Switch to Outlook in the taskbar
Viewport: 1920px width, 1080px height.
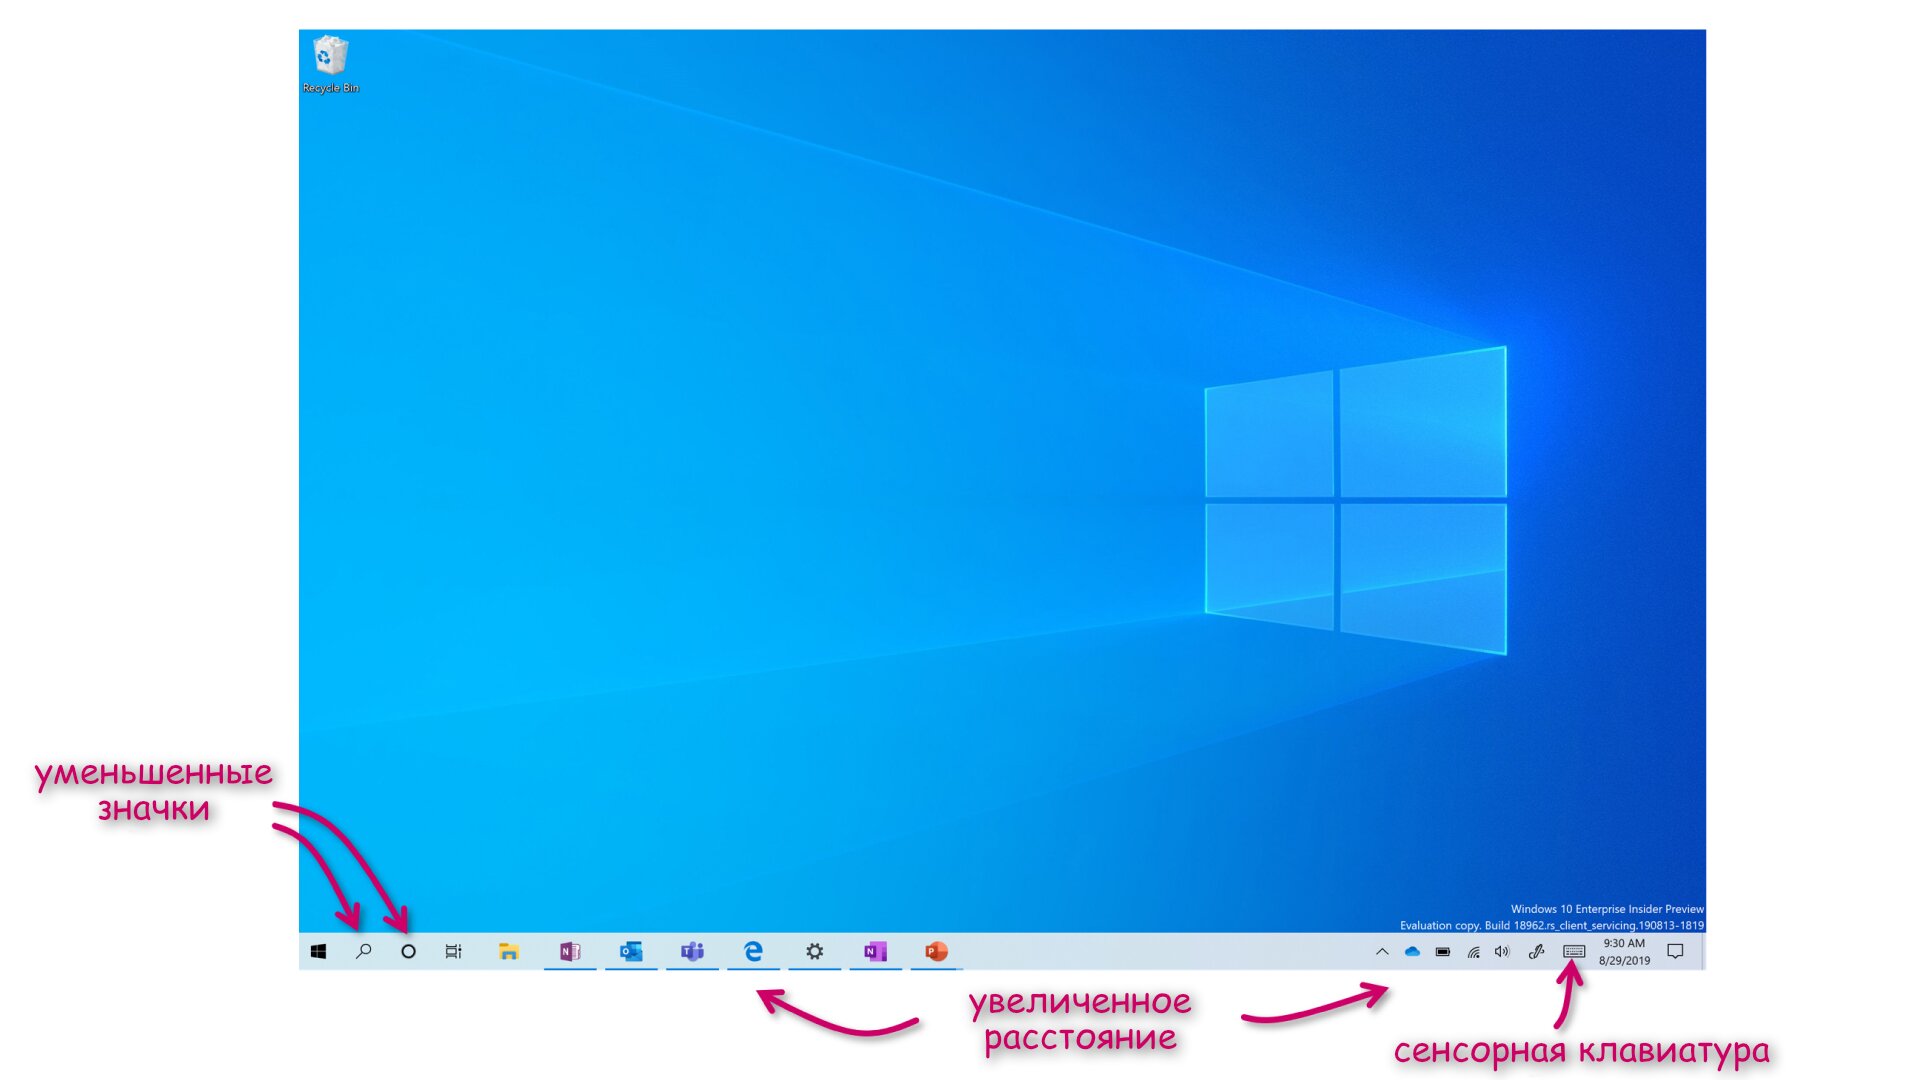click(x=631, y=952)
